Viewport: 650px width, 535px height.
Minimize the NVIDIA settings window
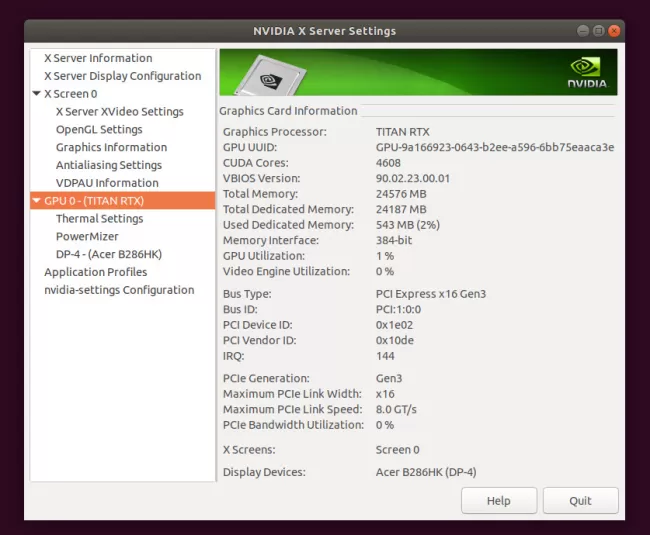[583, 31]
